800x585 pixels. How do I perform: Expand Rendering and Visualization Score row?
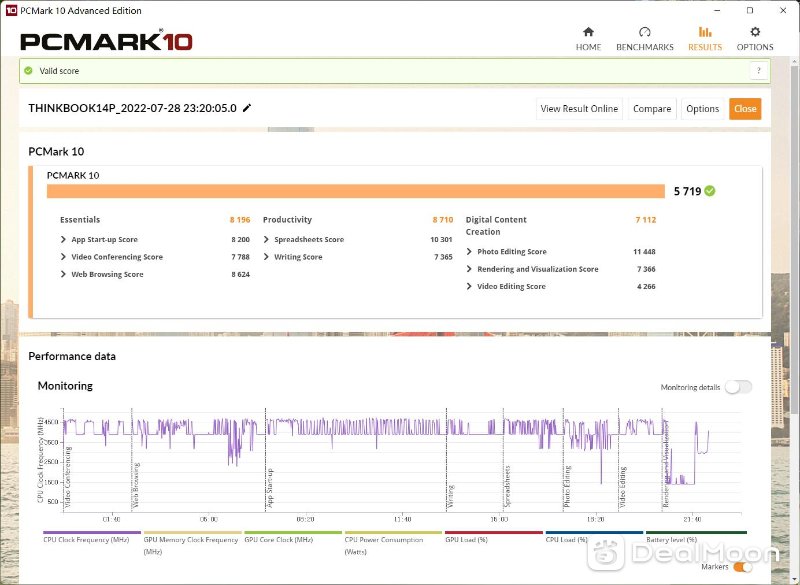pyautogui.click(x=469, y=269)
